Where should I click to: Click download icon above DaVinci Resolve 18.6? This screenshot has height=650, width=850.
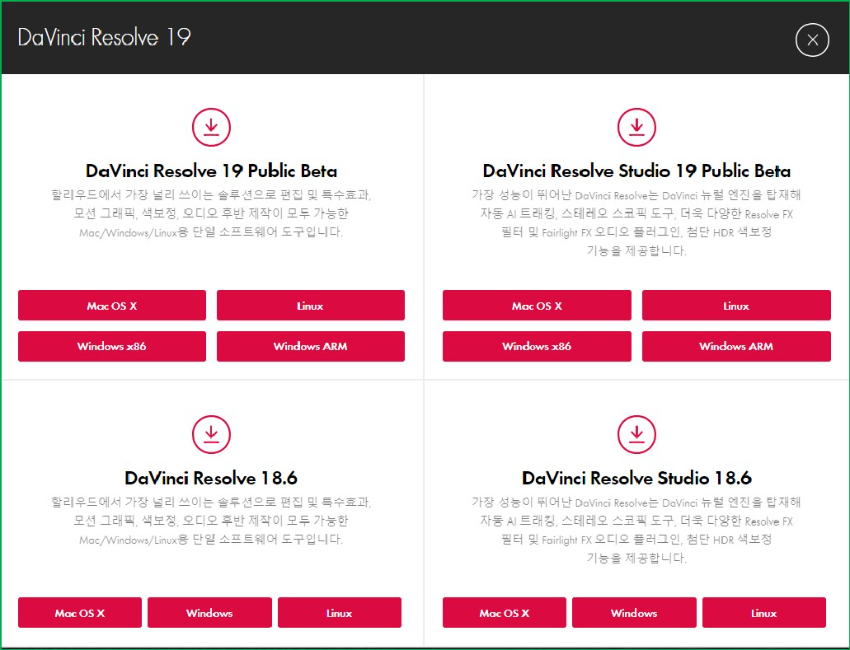tap(211, 433)
